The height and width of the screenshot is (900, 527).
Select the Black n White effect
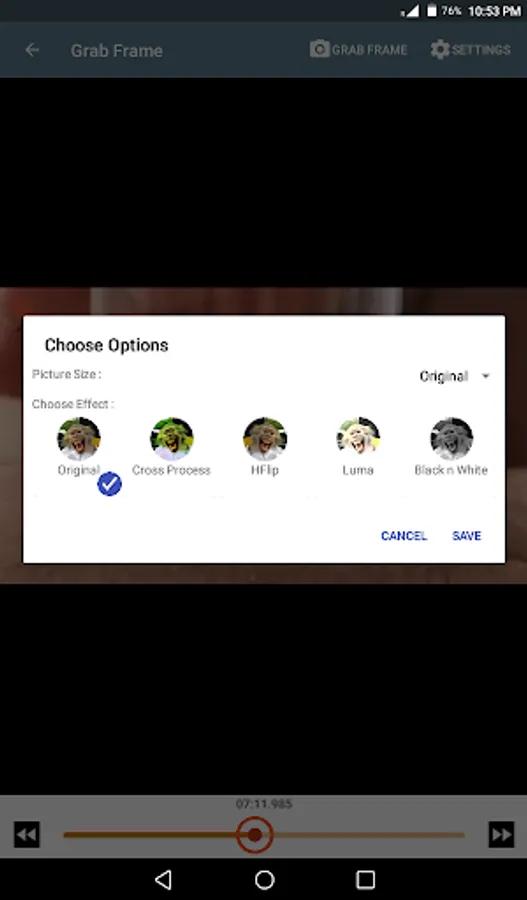pos(451,439)
